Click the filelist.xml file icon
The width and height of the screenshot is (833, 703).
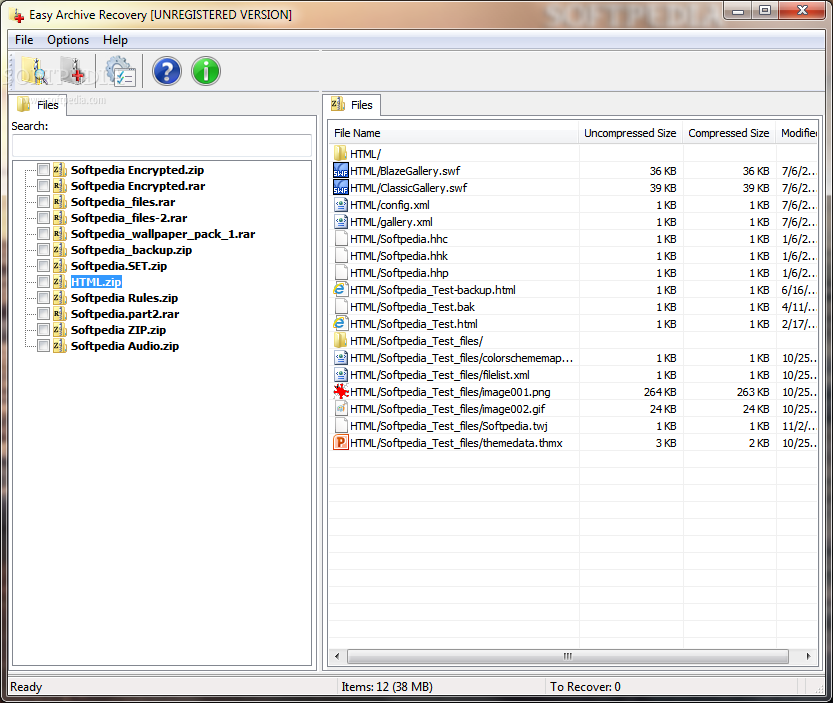[x=341, y=375]
